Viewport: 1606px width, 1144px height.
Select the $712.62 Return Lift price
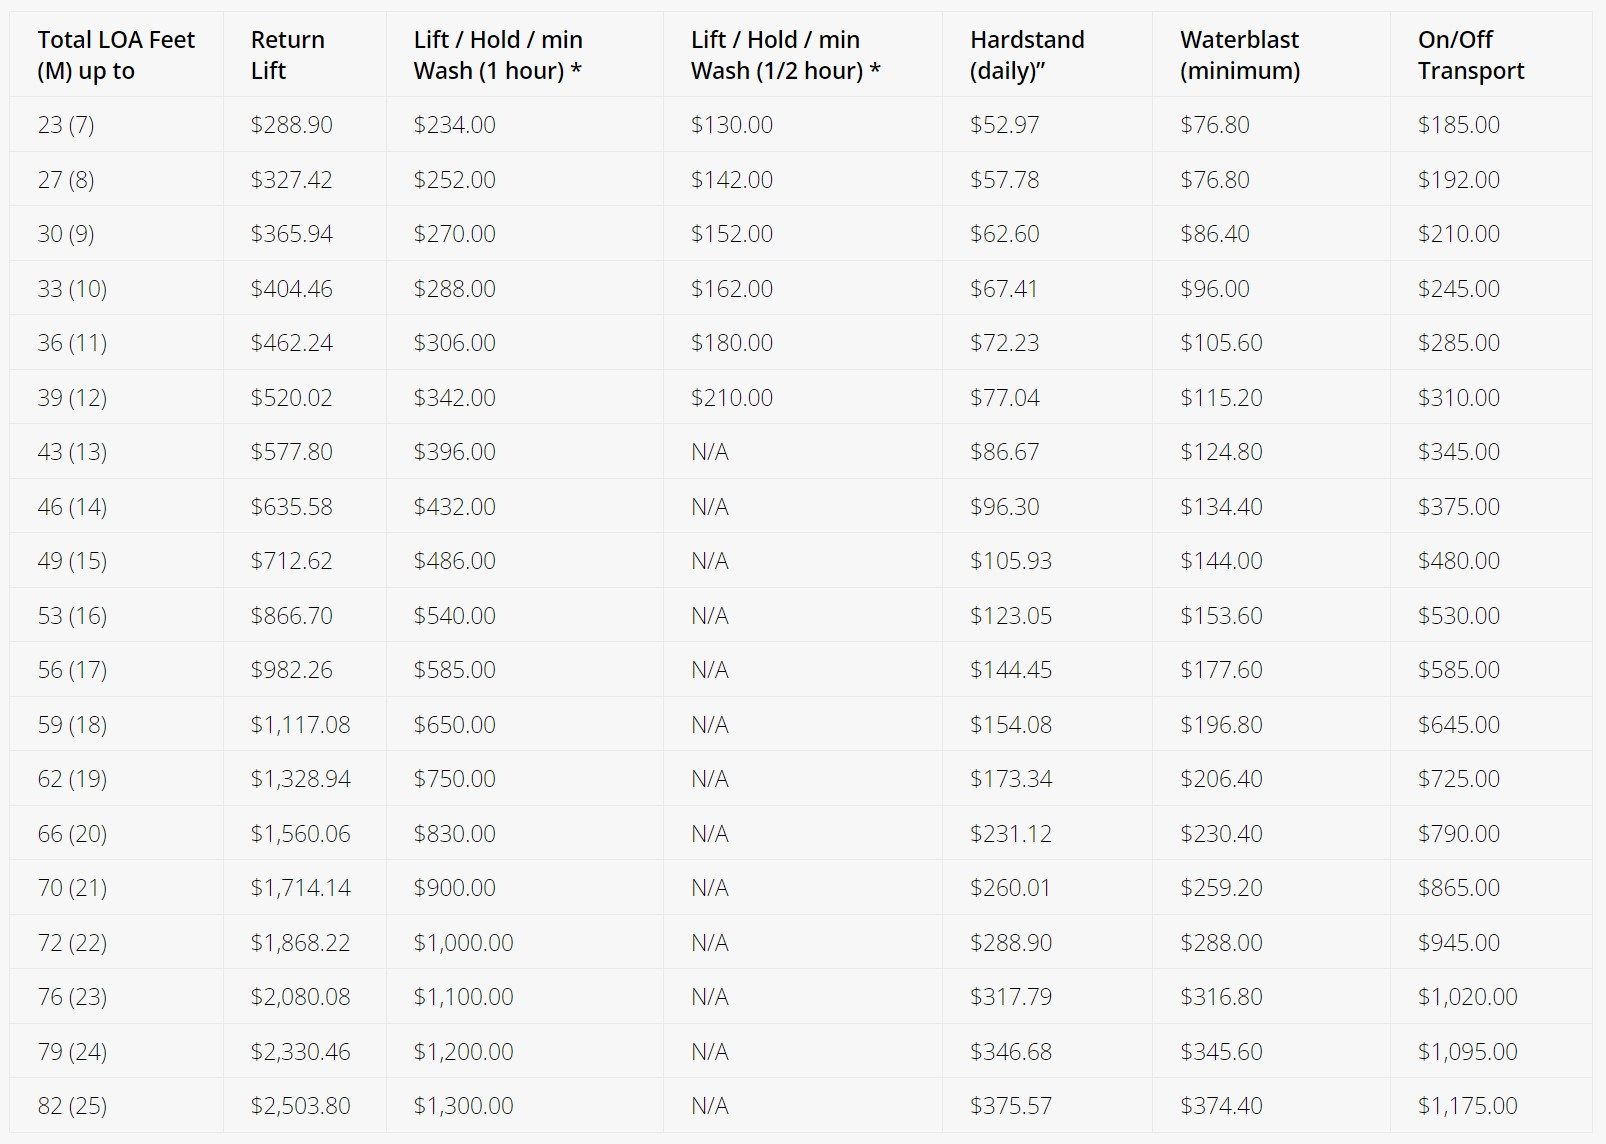[291, 561]
